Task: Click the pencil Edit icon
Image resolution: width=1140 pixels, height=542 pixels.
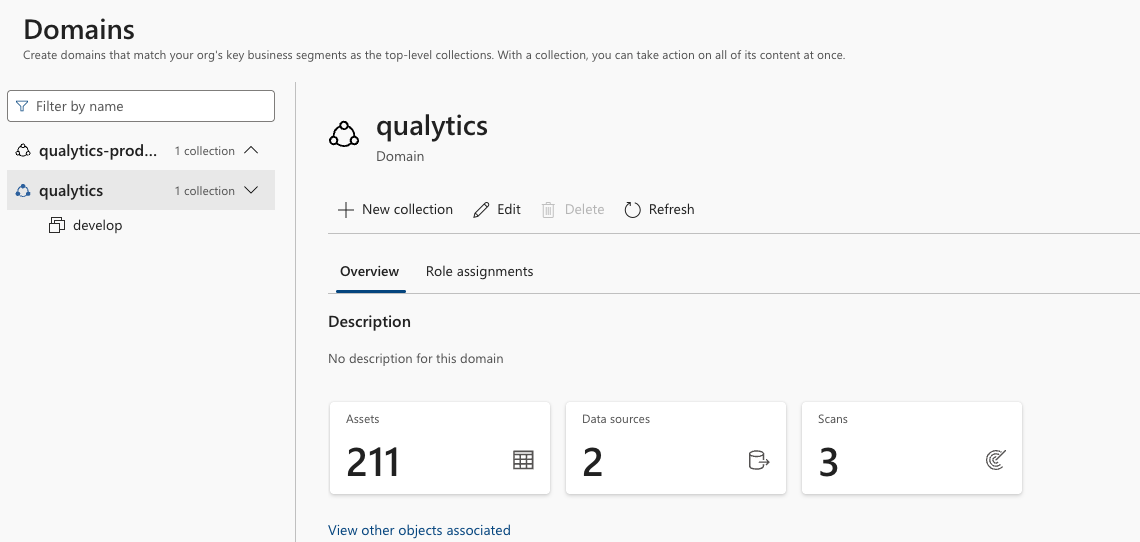Action: click(x=482, y=210)
